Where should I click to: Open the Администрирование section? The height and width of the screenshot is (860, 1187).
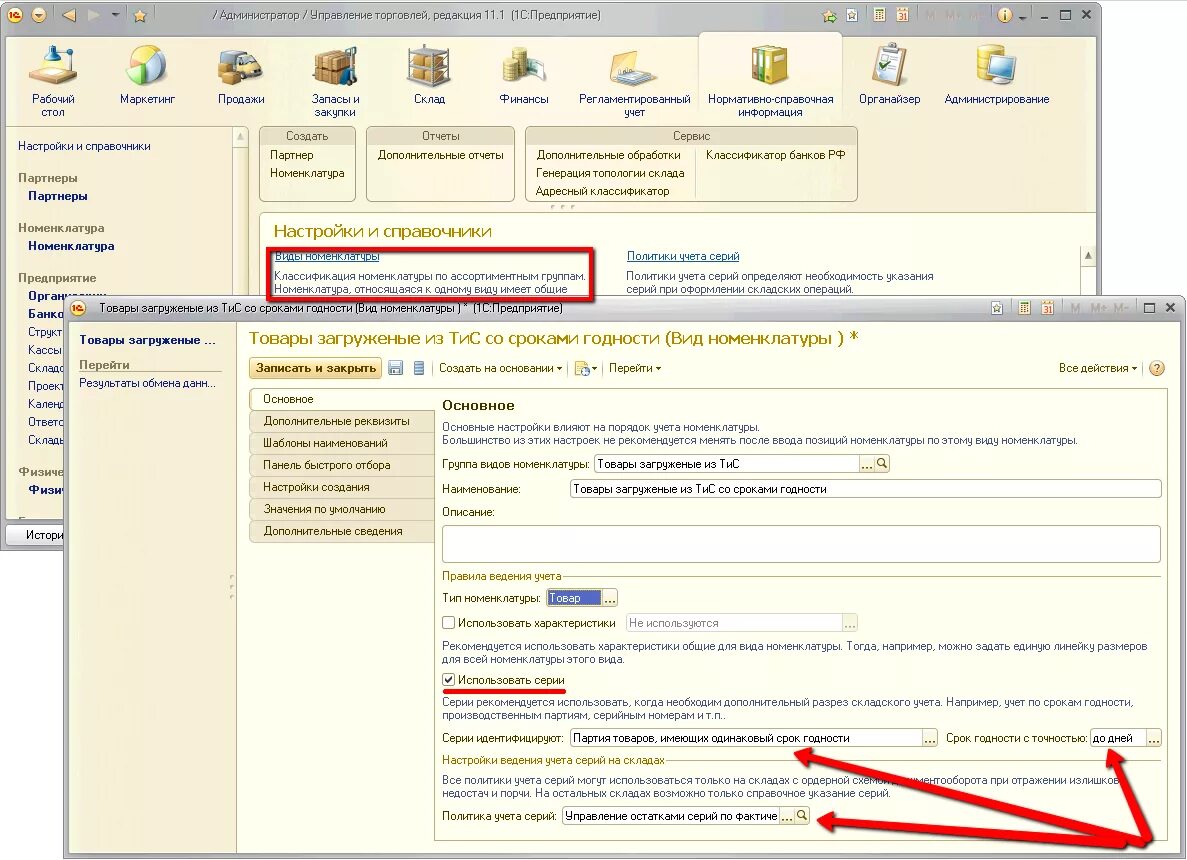996,74
